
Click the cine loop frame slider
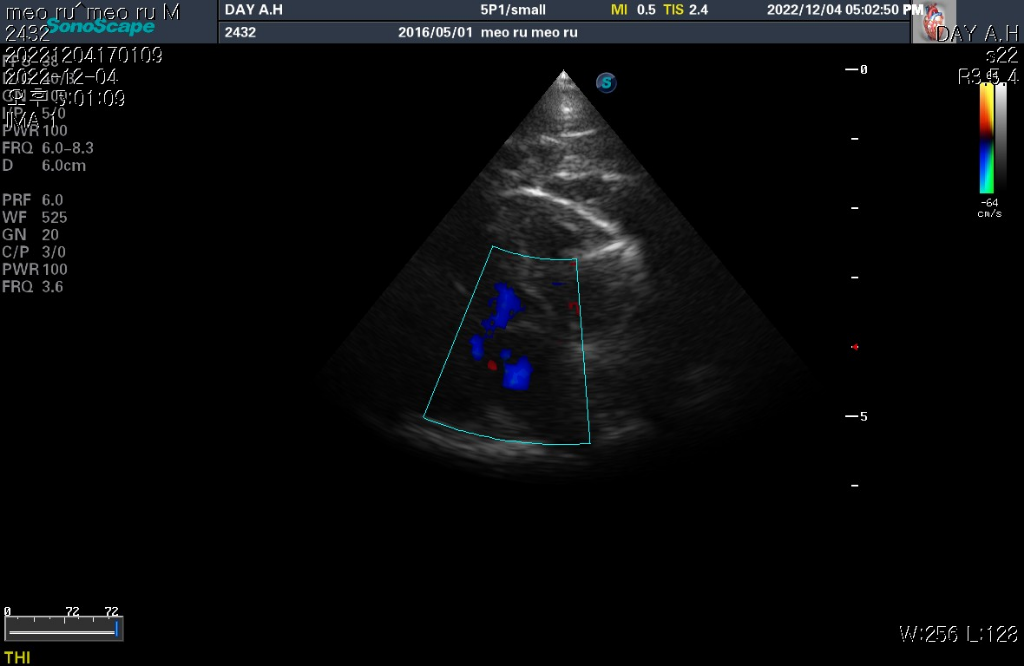point(62,630)
